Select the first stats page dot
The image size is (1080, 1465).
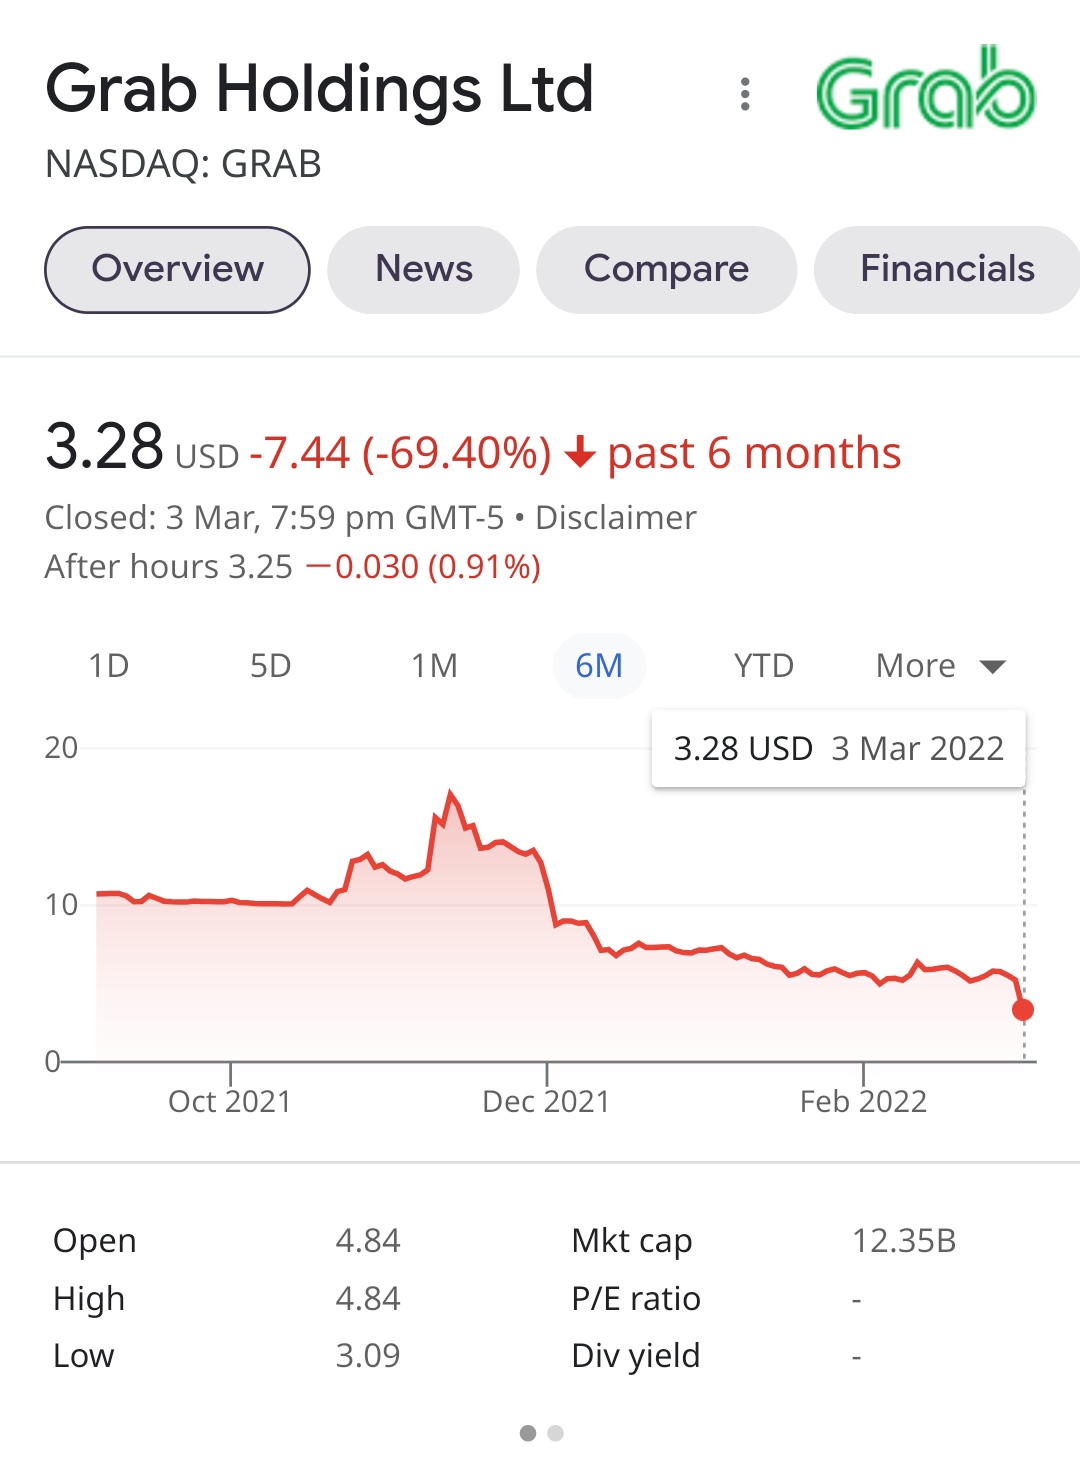(x=528, y=1433)
